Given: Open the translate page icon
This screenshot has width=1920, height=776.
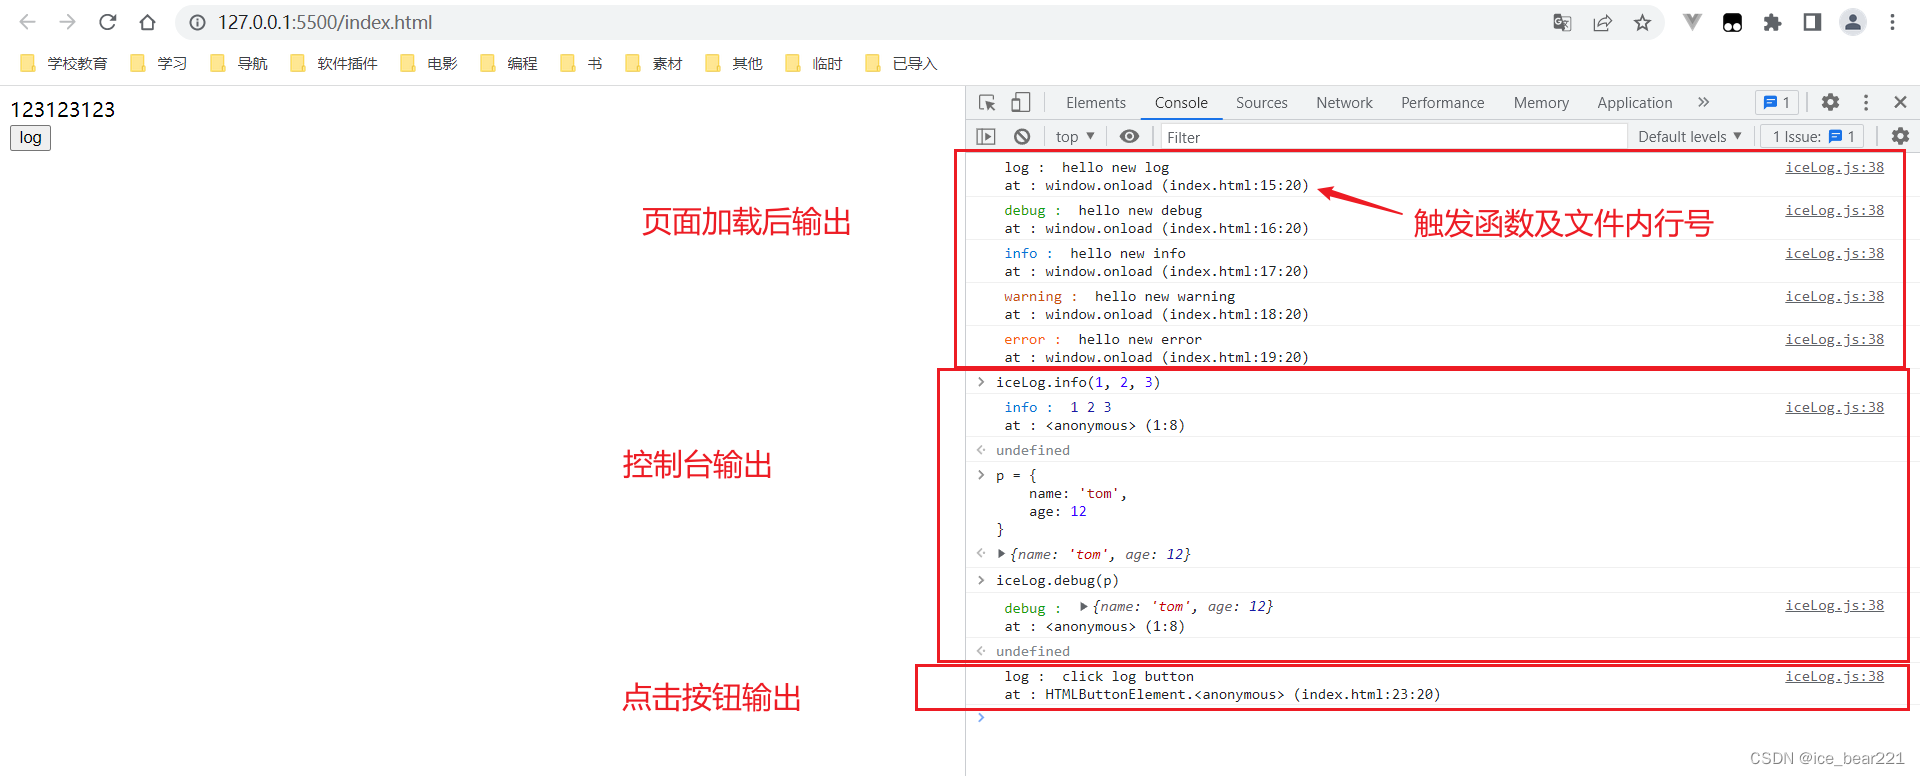Looking at the screenshot, I should click(x=1562, y=22).
